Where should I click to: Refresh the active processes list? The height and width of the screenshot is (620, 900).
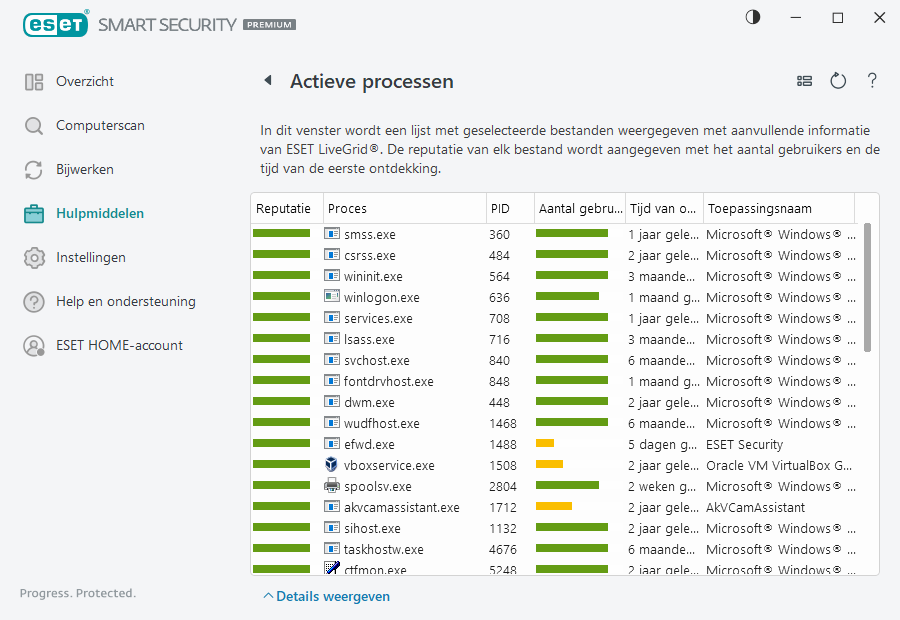(x=838, y=81)
